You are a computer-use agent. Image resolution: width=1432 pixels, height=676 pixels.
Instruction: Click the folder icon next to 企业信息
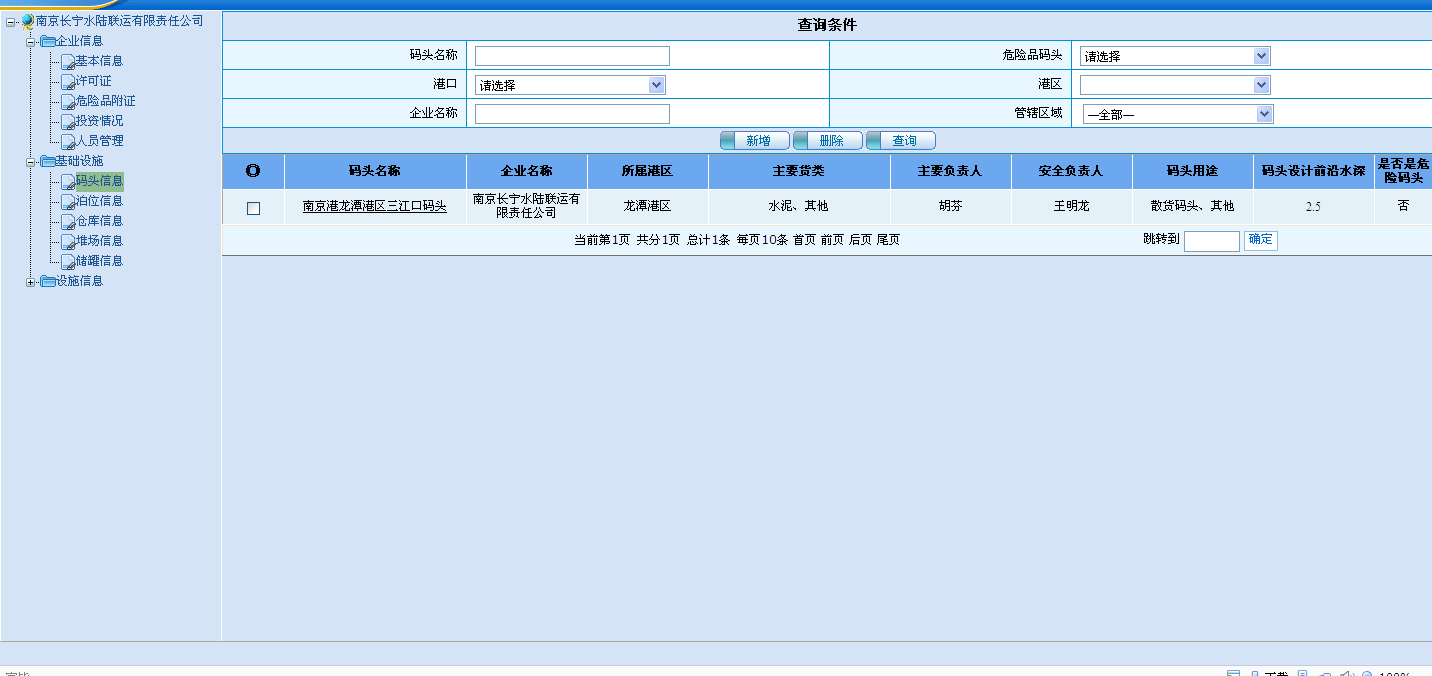tap(47, 41)
